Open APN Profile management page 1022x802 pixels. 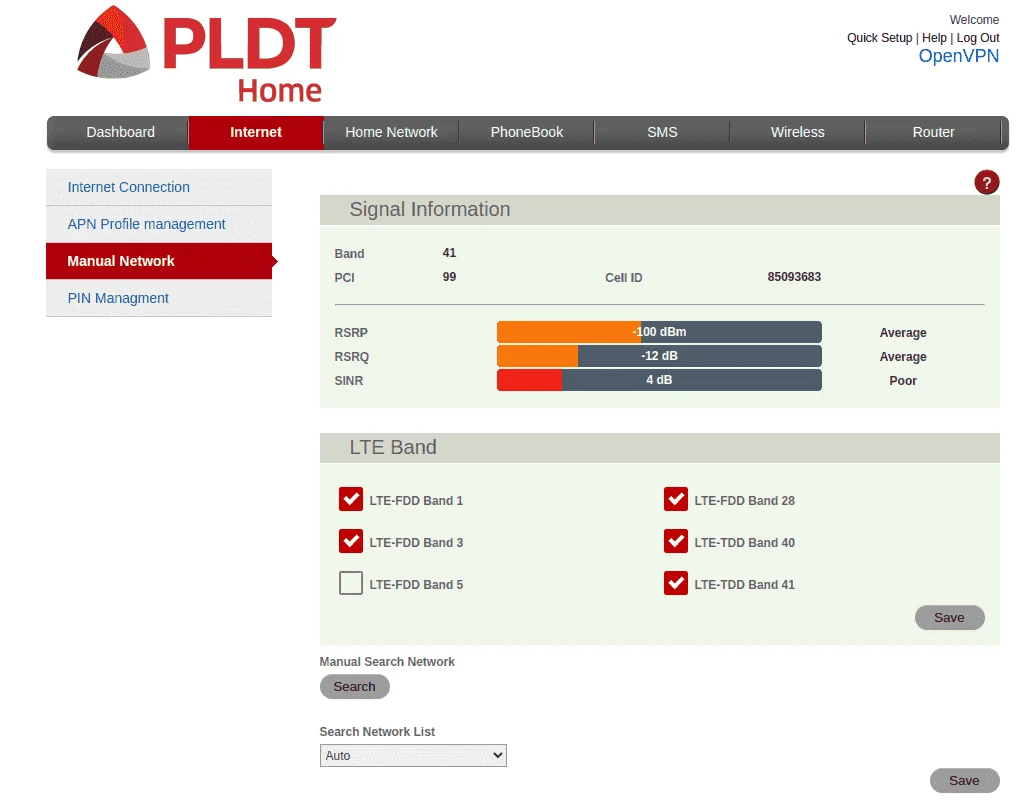pos(159,224)
